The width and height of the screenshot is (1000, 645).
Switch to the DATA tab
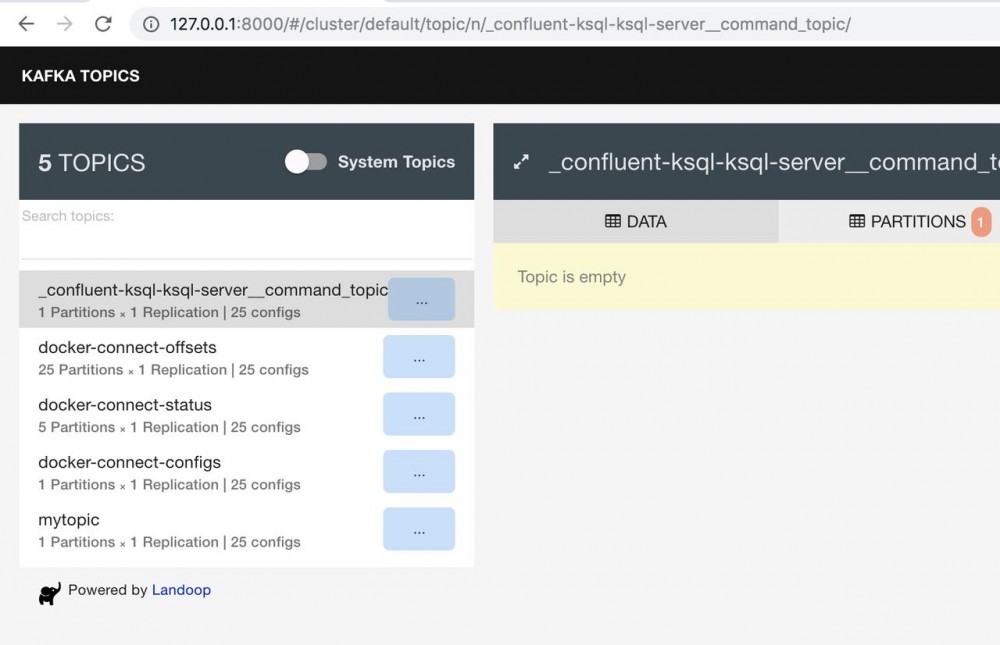coord(636,222)
